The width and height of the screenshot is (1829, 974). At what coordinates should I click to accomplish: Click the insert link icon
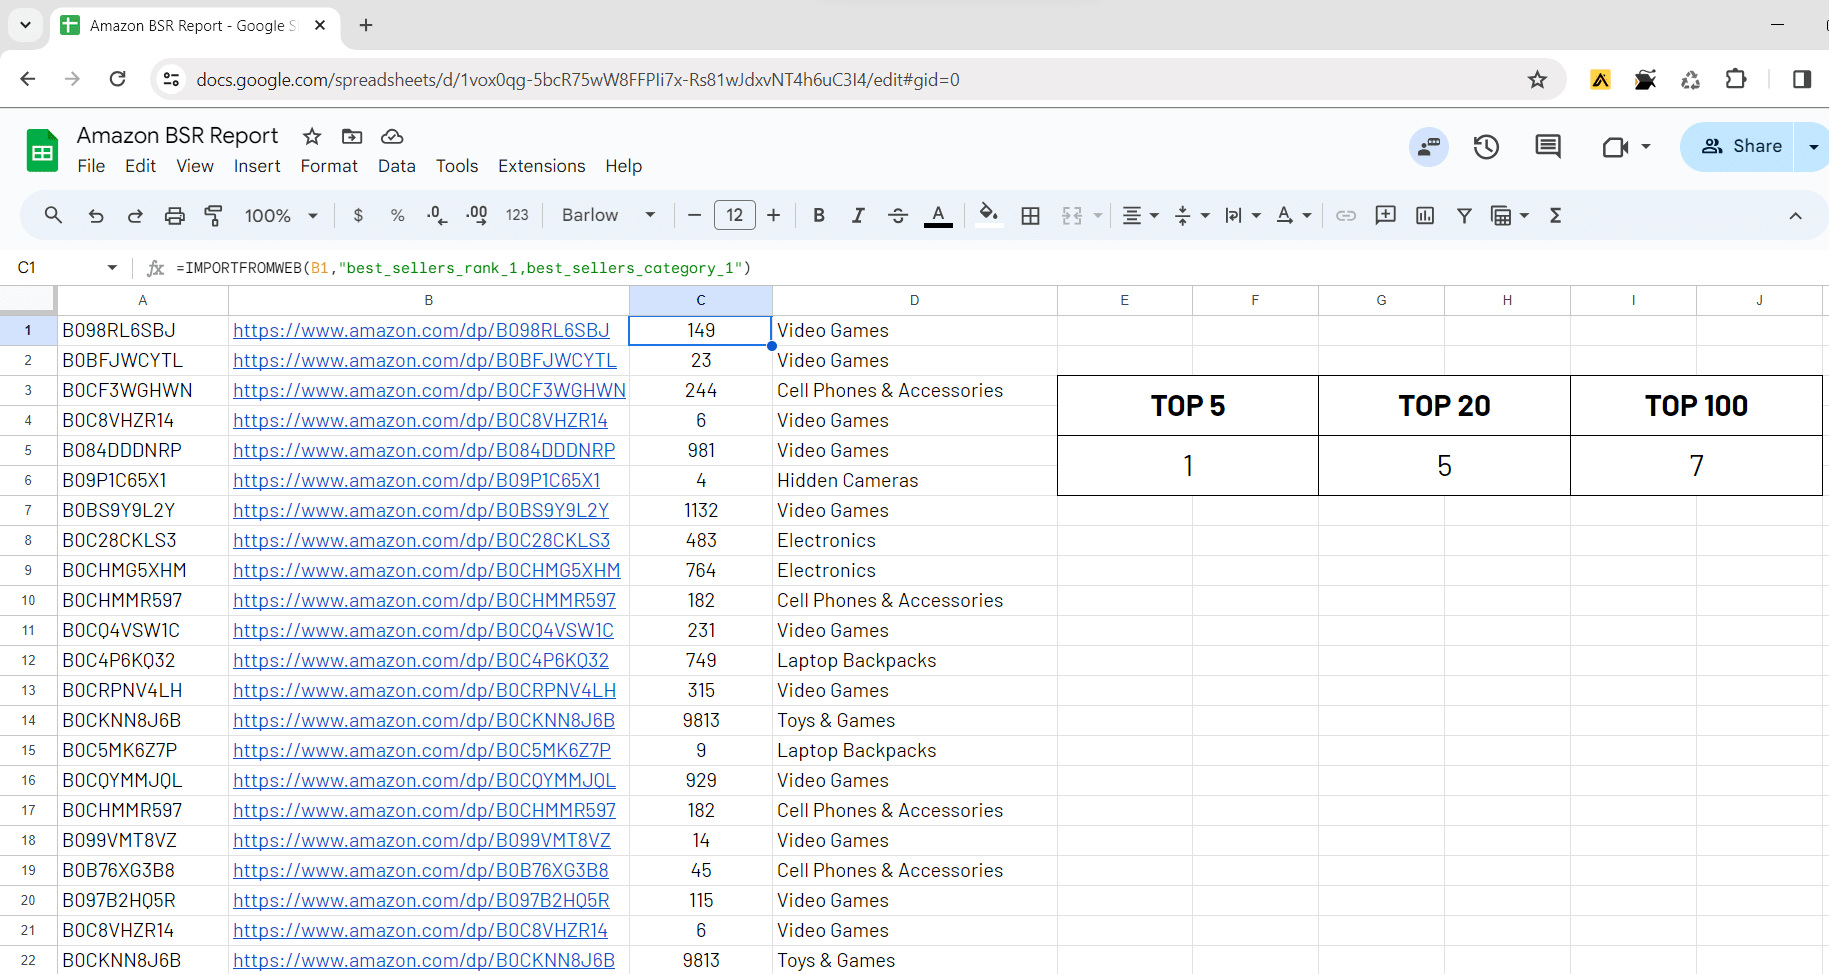pos(1346,215)
